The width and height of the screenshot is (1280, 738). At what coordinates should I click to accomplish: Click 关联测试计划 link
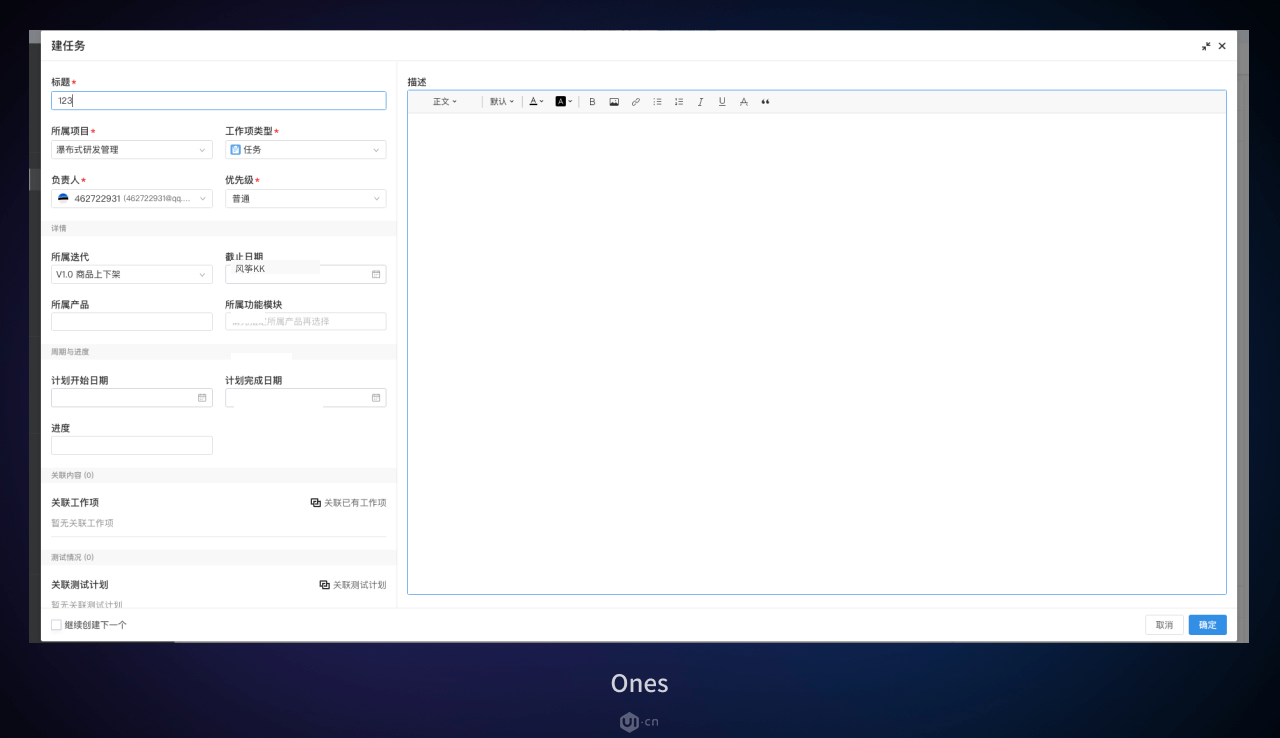(353, 585)
